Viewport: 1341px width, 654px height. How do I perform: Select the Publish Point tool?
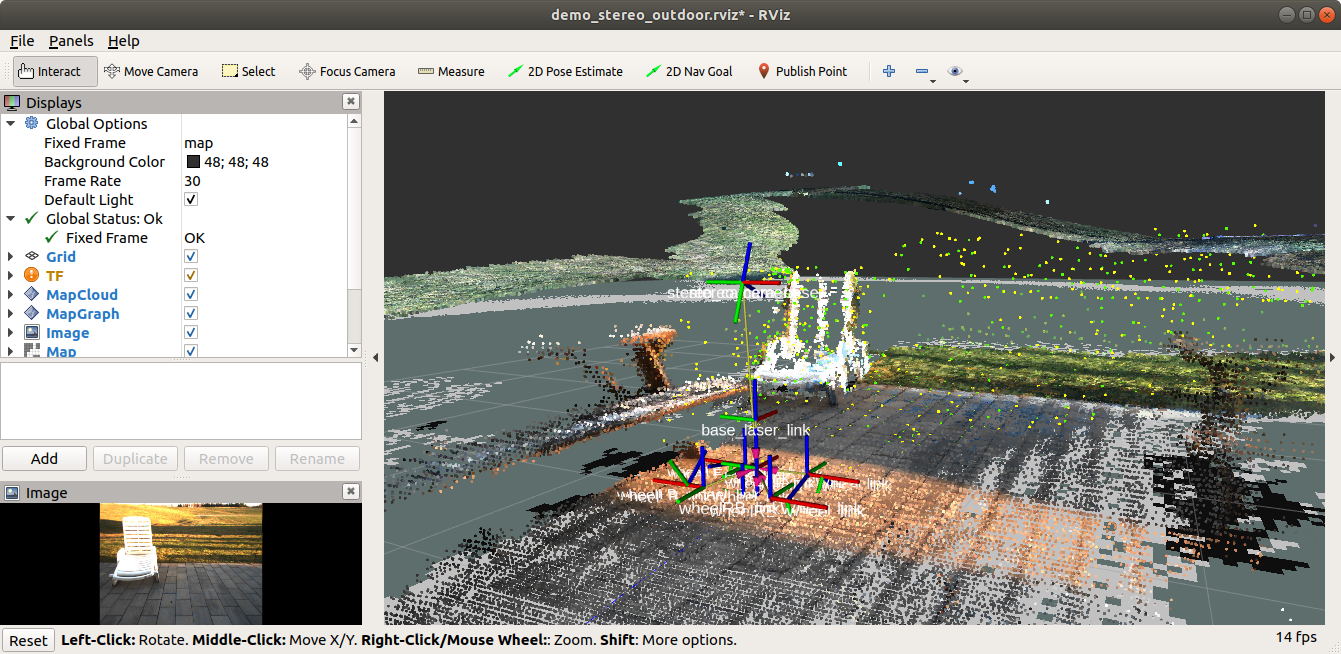pyautogui.click(x=801, y=71)
